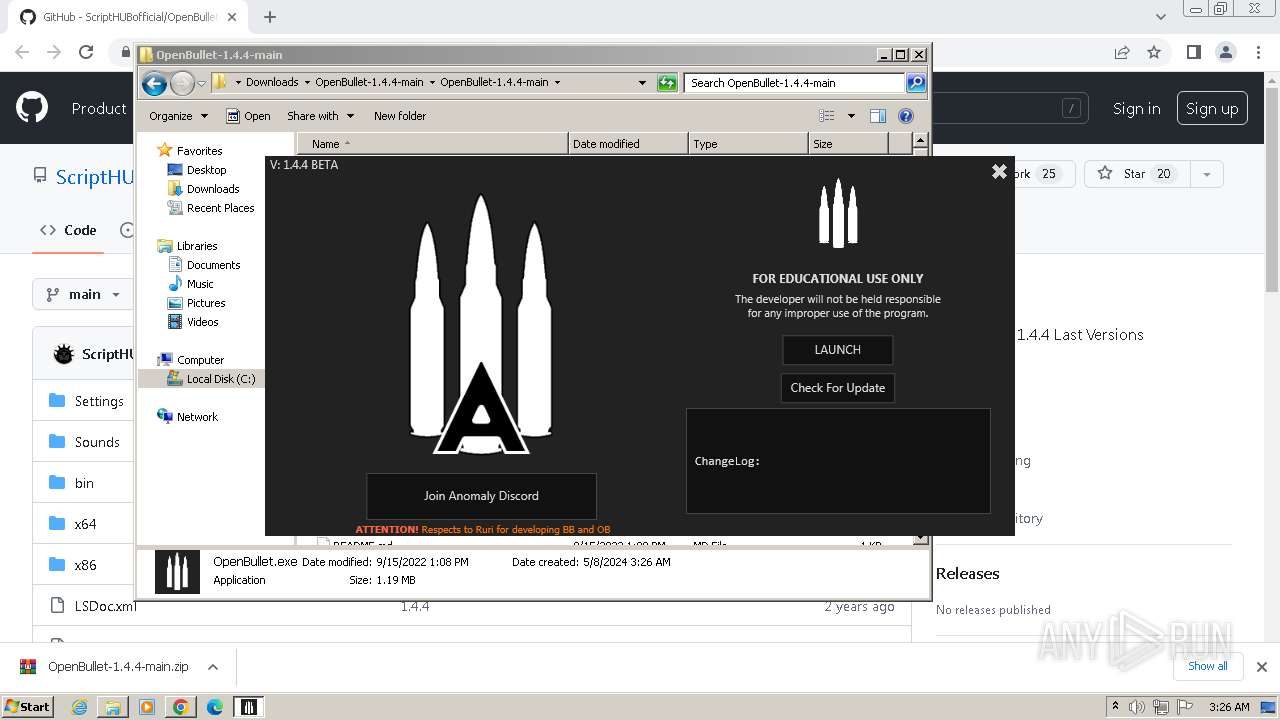Screen dimensions: 1280x720
Task: Click Open in the Explorer toolbar
Action: (x=248, y=116)
